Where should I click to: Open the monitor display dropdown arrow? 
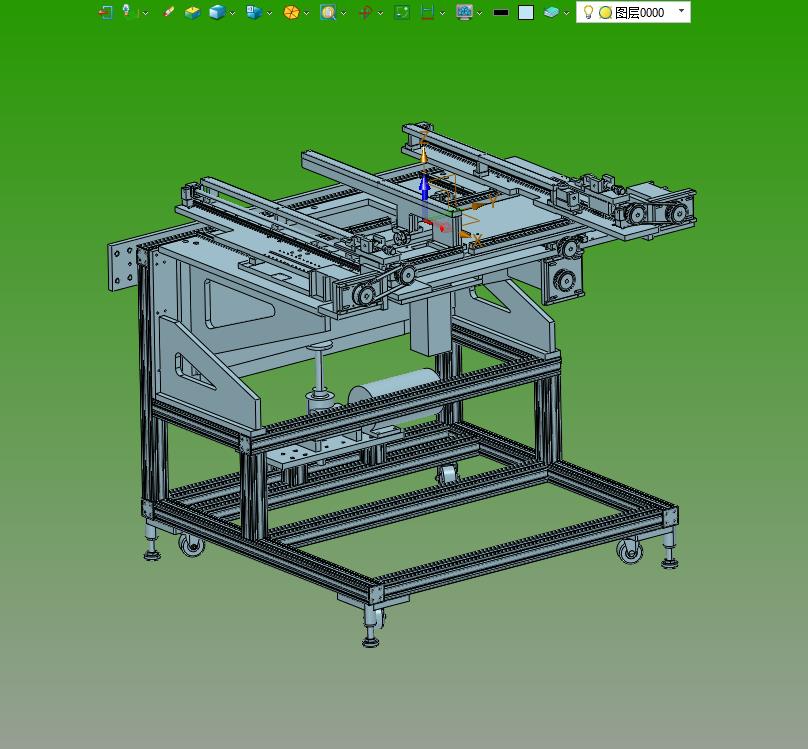[480, 13]
